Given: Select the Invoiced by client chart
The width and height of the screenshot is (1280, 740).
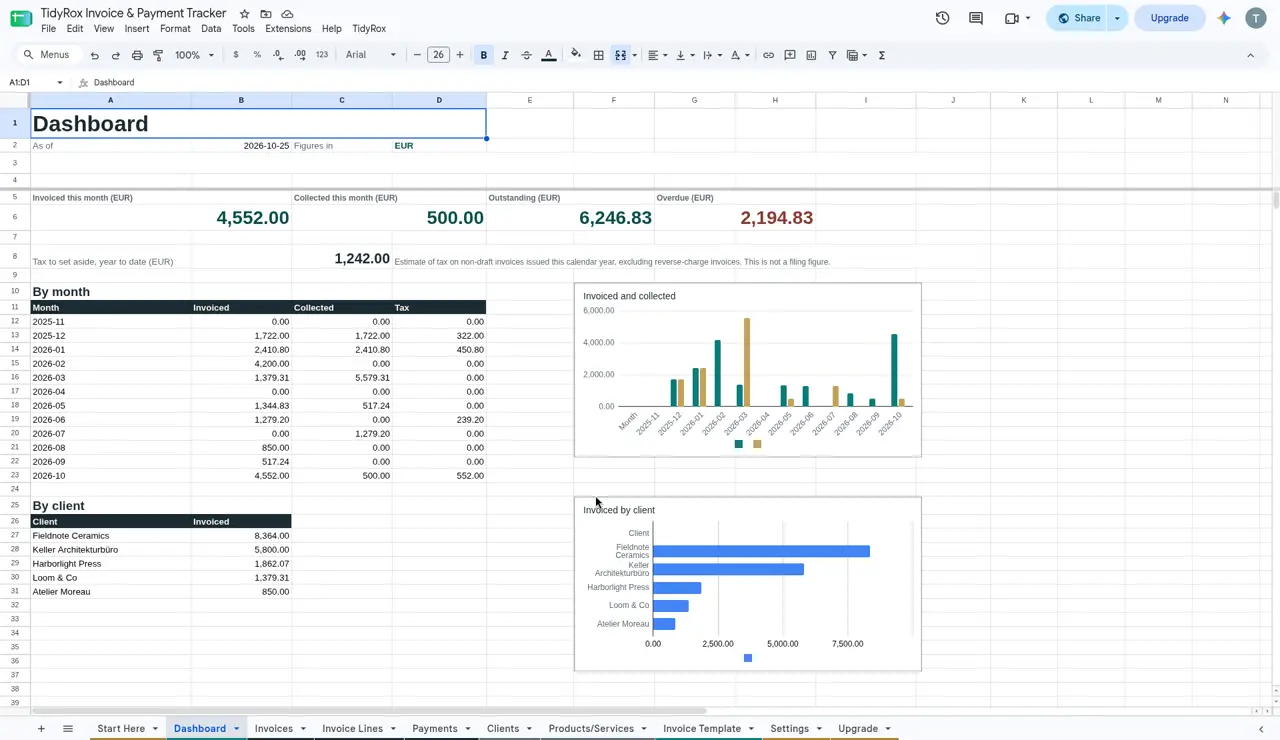Looking at the screenshot, I should pyautogui.click(x=748, y=584).
